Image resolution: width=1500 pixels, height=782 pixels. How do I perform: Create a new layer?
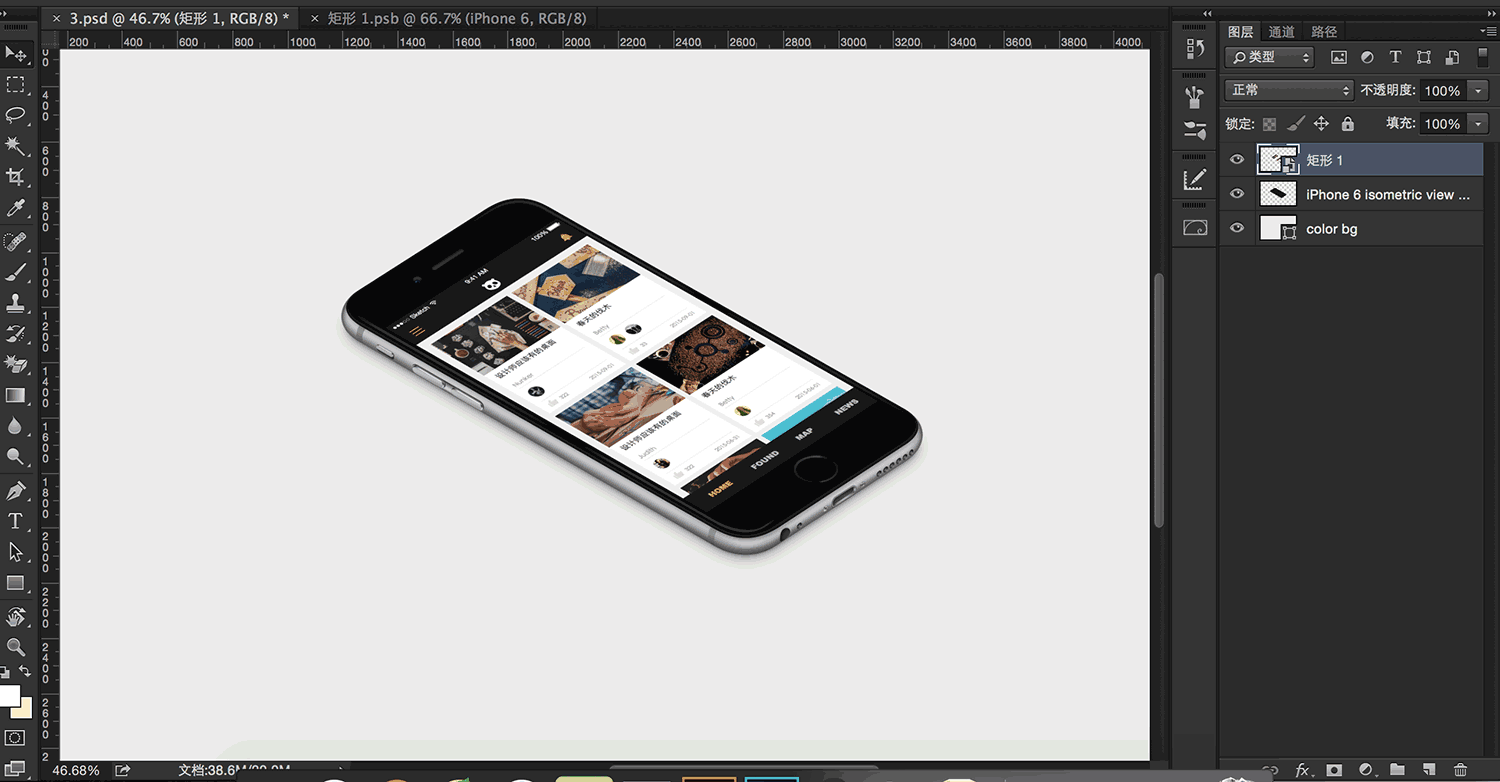click(x=1429, y=770)
